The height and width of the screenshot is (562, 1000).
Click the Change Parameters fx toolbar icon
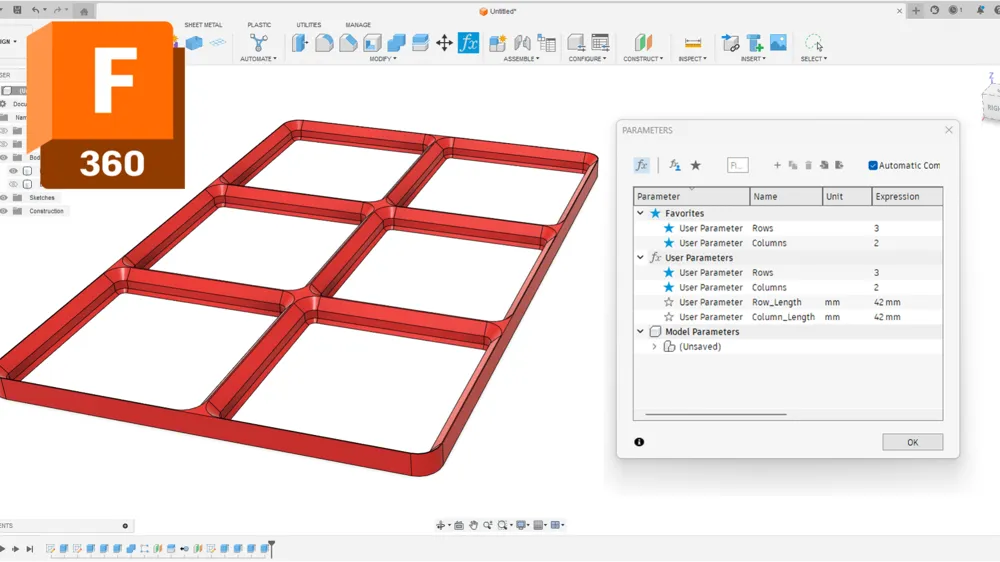tap(468, 43)
